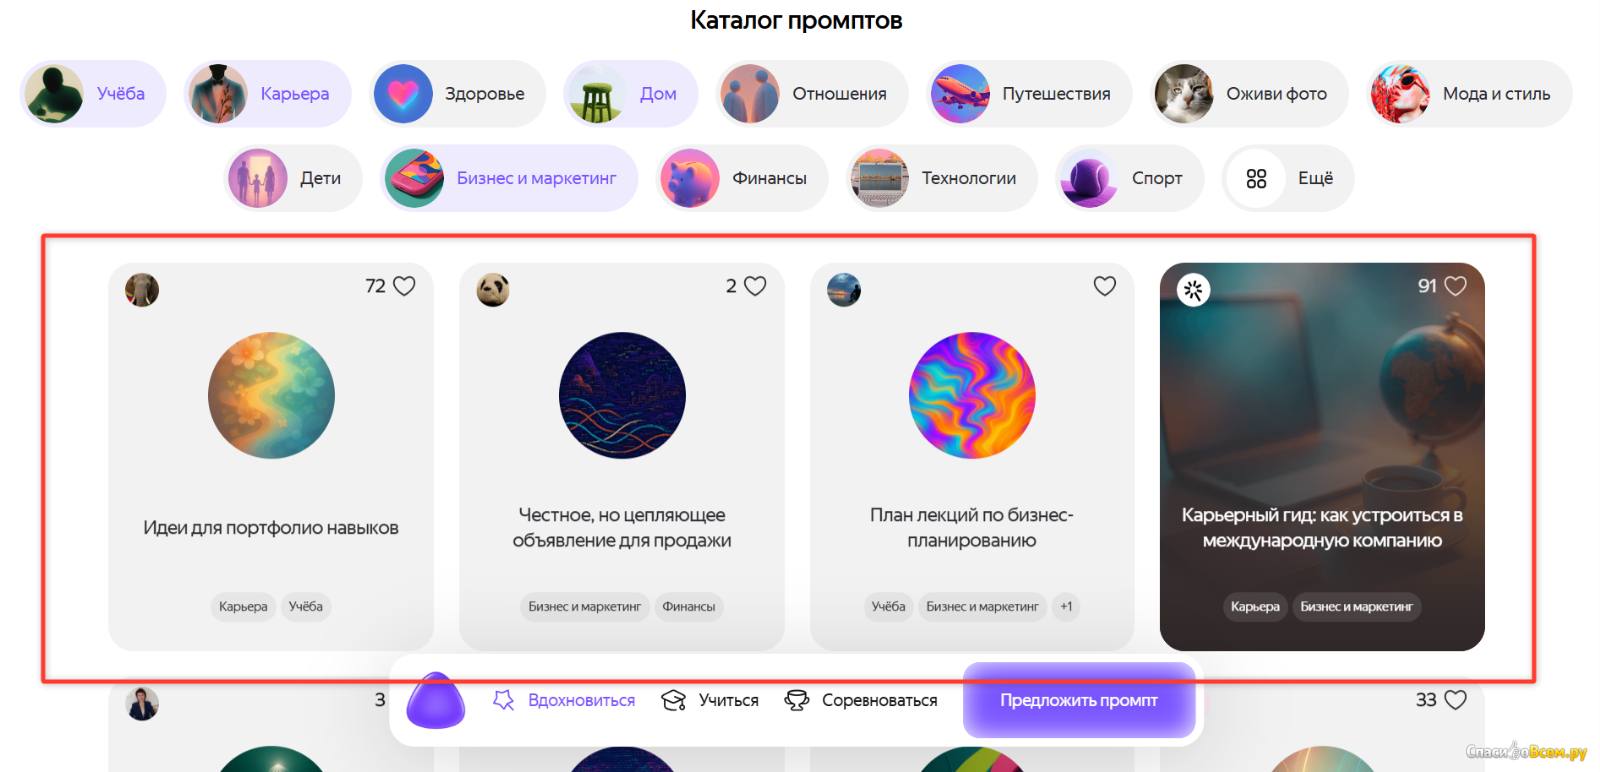This screenshot has width=1600, height=772.
Task: Click the 'Финансы' tag on sale ad card
Action: [x=689, y=606]
